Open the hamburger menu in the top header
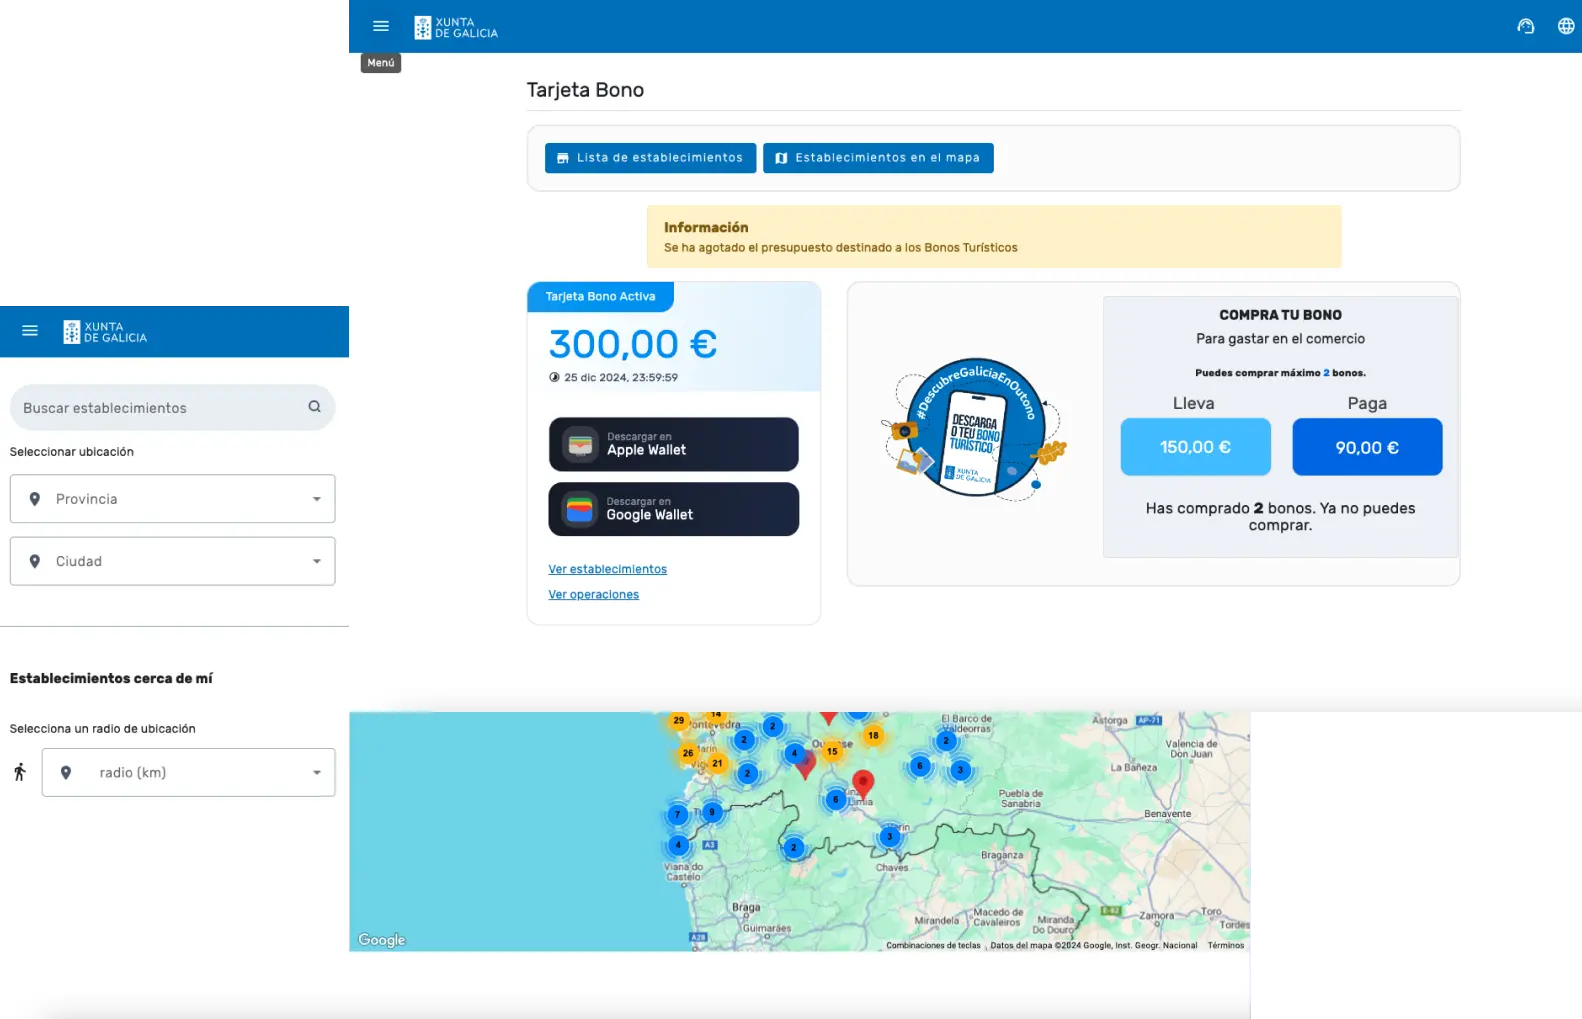The image size is (1582, 1019). click(381, 26)
